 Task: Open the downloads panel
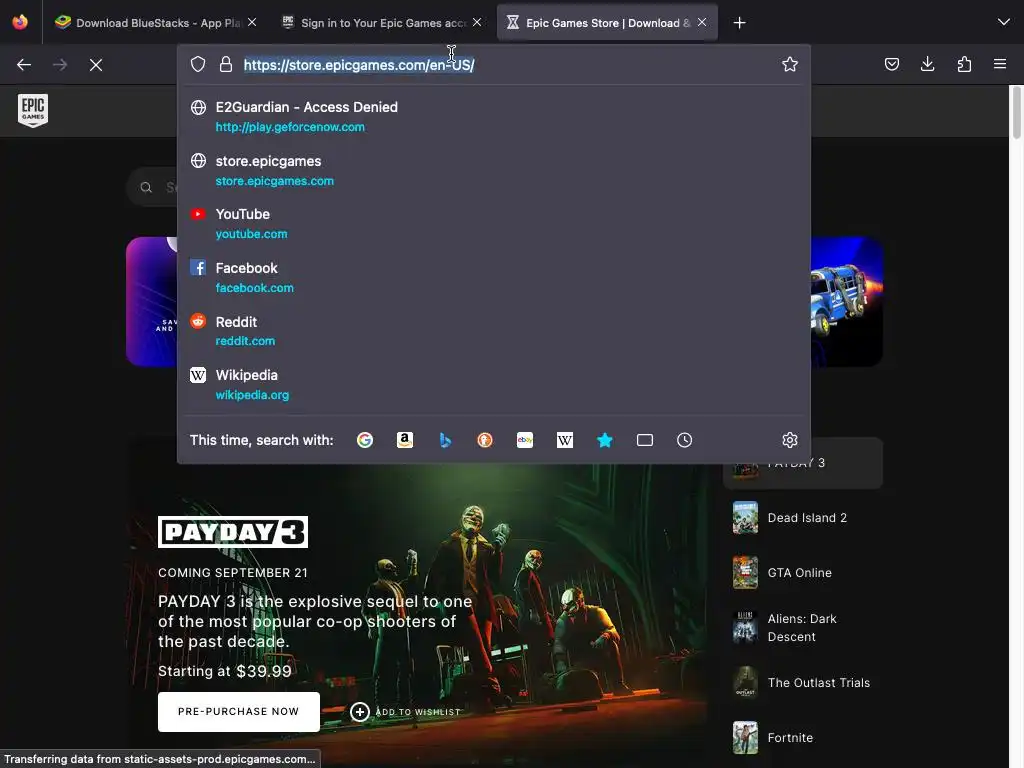click(x=927, y=64)
